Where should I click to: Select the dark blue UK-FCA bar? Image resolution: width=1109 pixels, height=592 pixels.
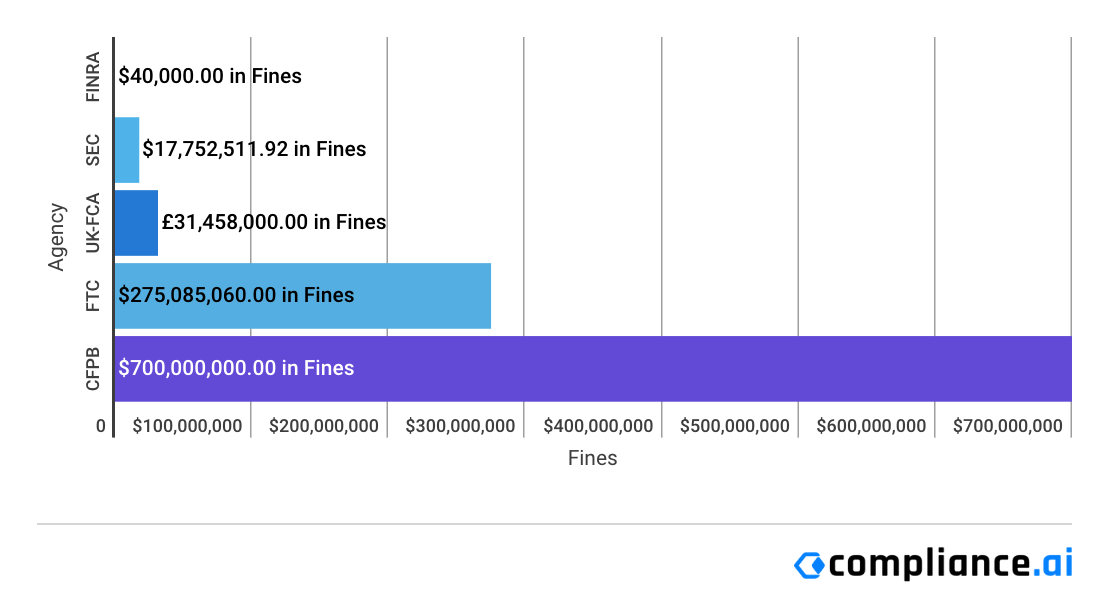(136, 222)
